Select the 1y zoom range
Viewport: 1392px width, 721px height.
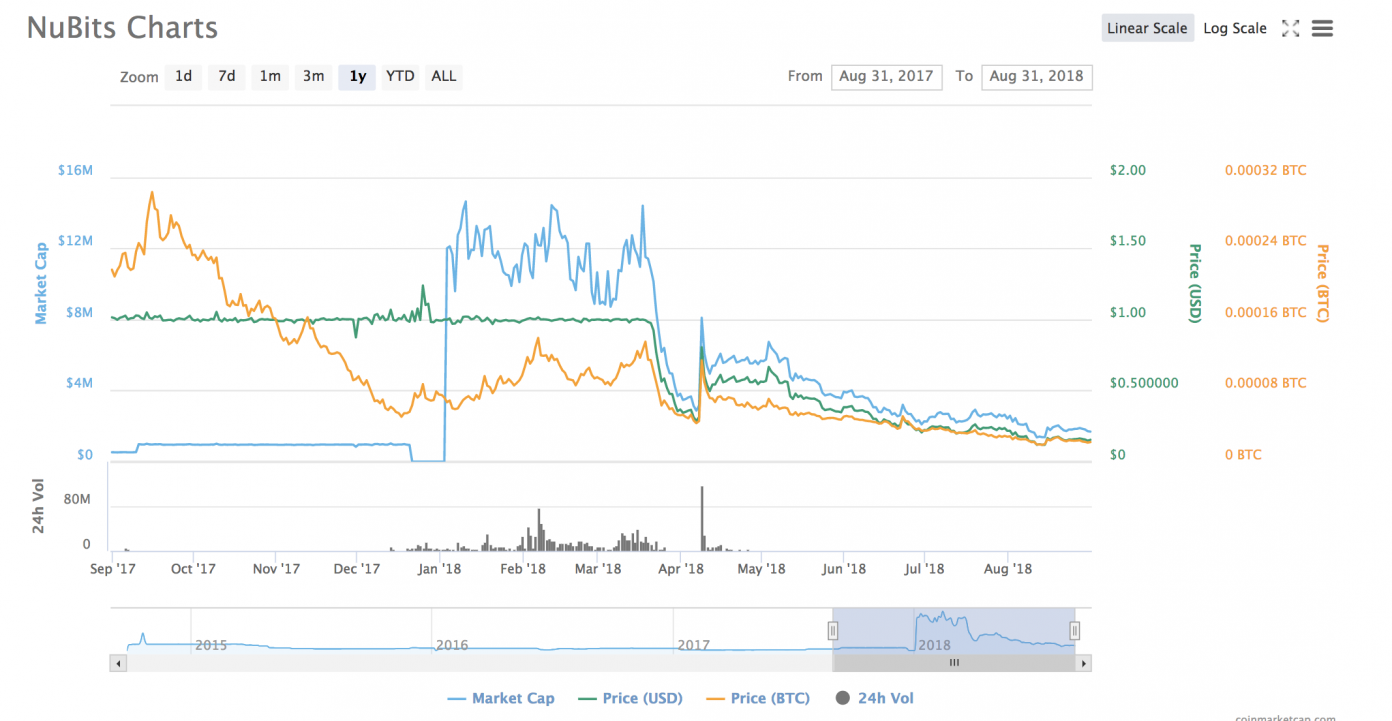[357, 76]
